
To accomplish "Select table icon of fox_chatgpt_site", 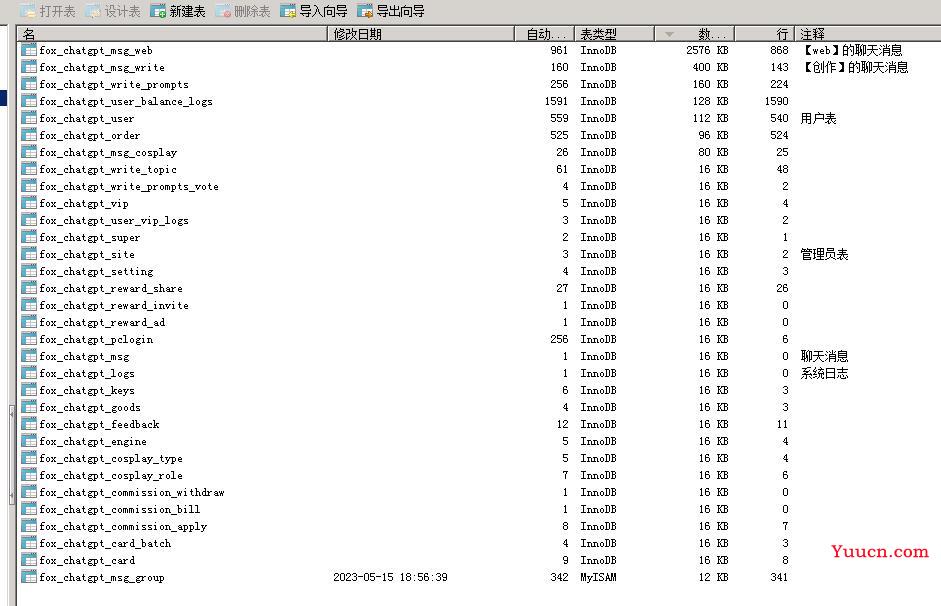I will (x=29, y=254).
